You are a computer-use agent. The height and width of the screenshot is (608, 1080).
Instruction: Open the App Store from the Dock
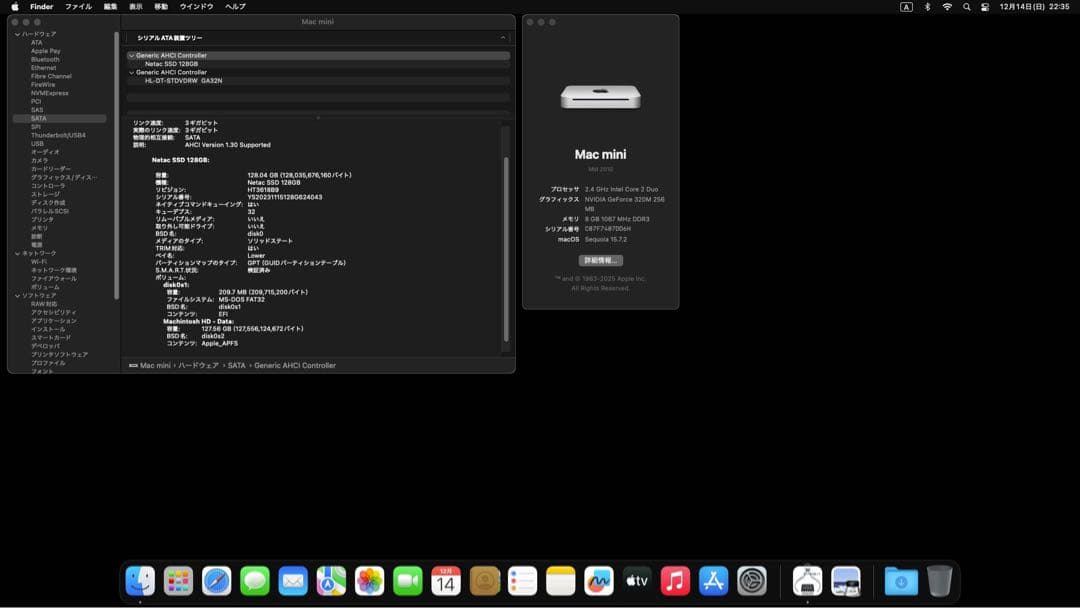(x=714, y=580)
